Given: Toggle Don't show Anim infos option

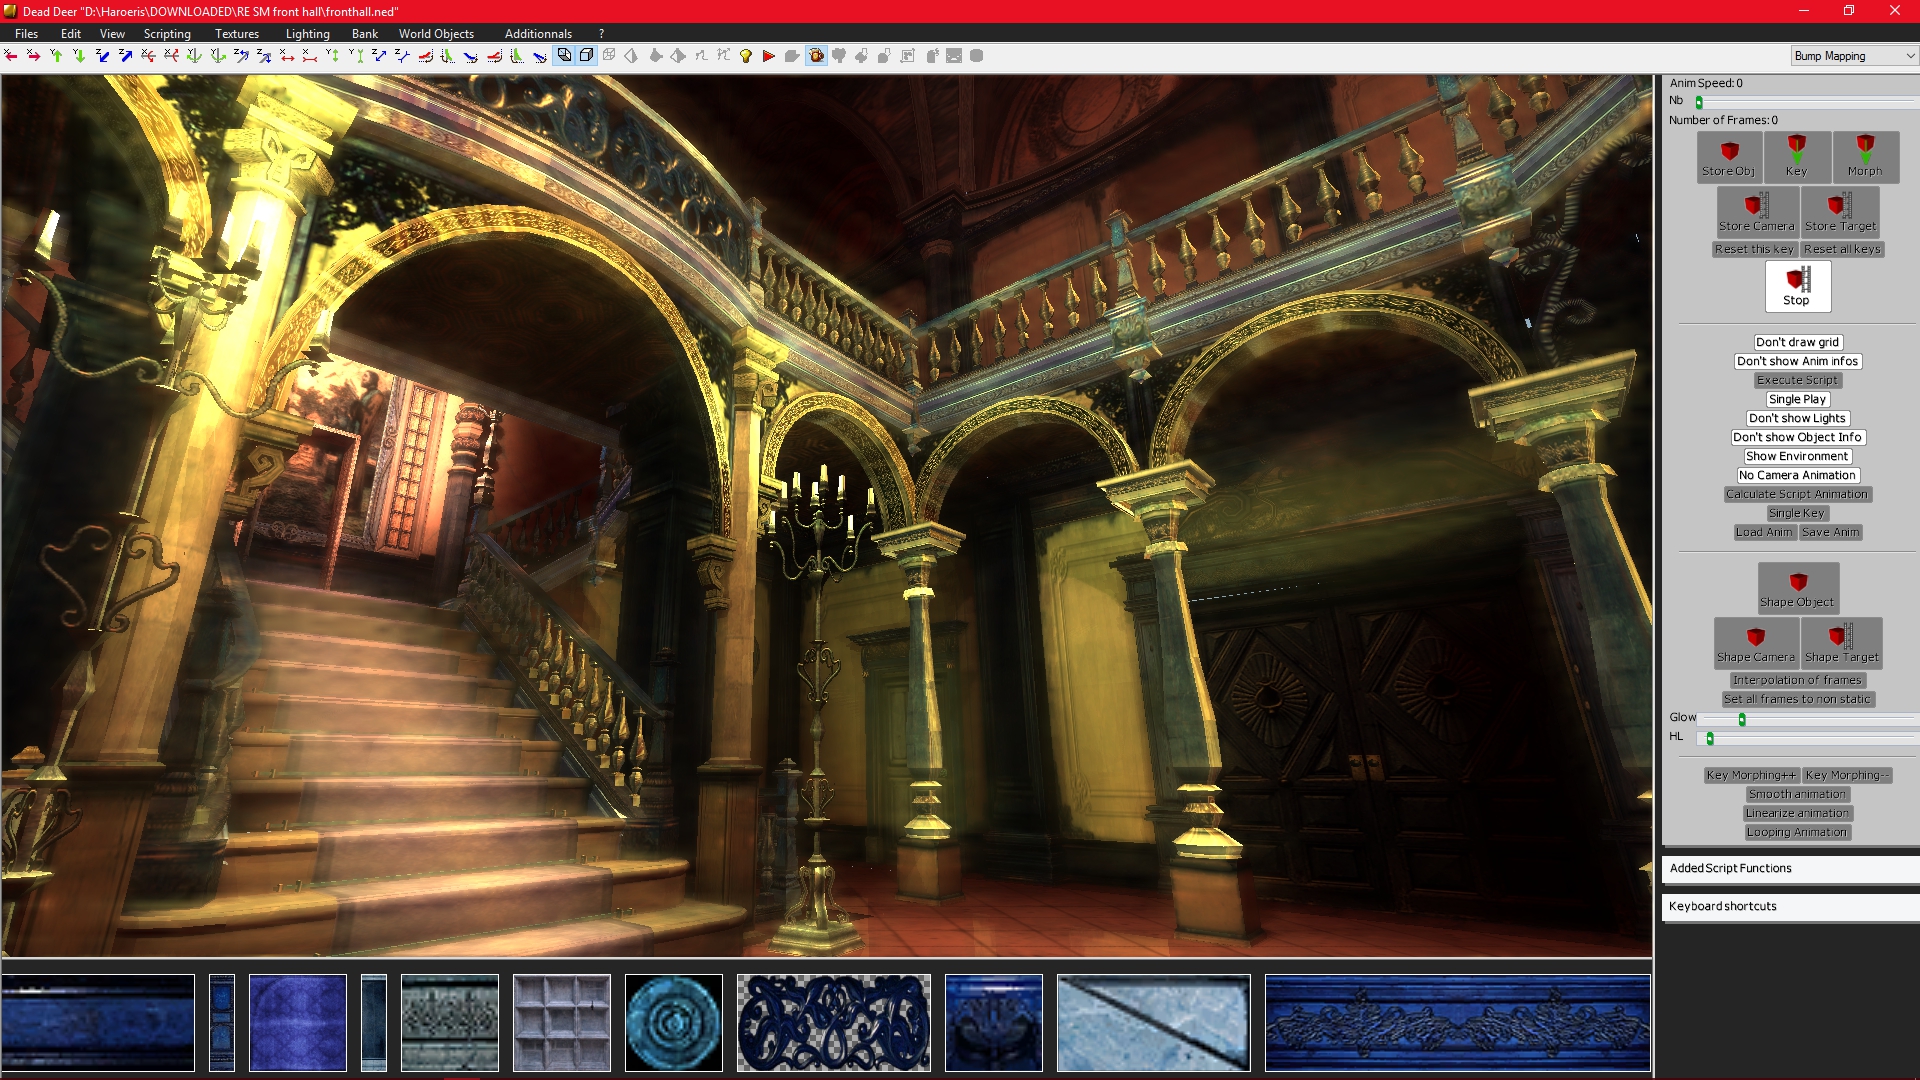Looking at the screenshot, I should point(1797,361).
